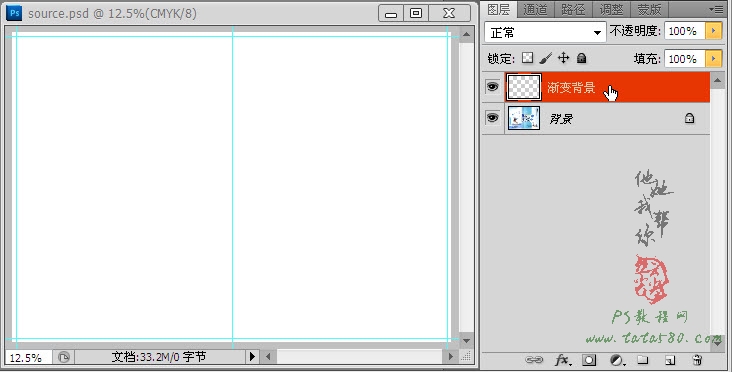This screenshot has width=732, height=372.
Task: Create new fill or adjustment layer
Action: click(617, 360)
